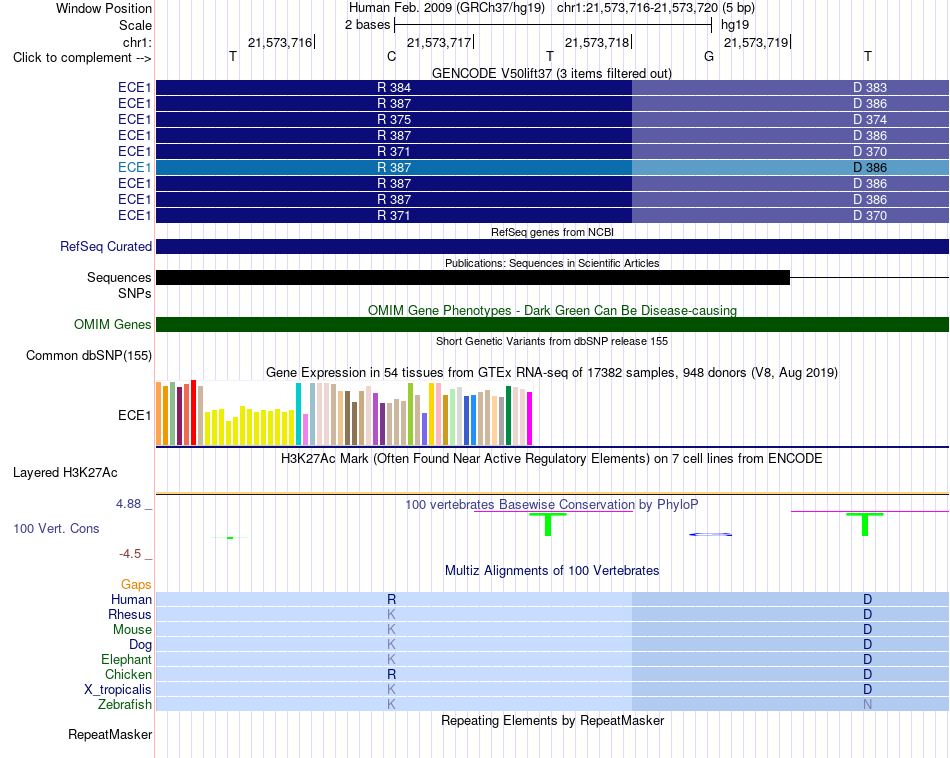950x758 pixels.
Task: Click the highlighted light-blue ECE1 transcript label
Action: (135, 167)
